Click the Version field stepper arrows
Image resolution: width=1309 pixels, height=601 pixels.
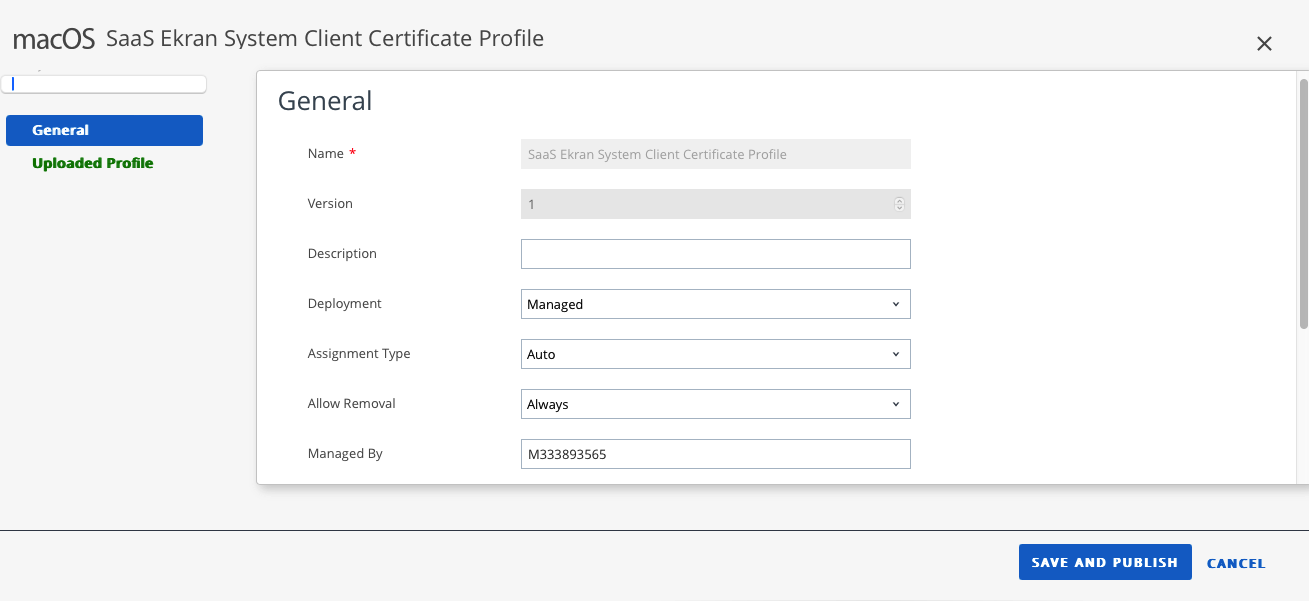click(x=899, y=204)
